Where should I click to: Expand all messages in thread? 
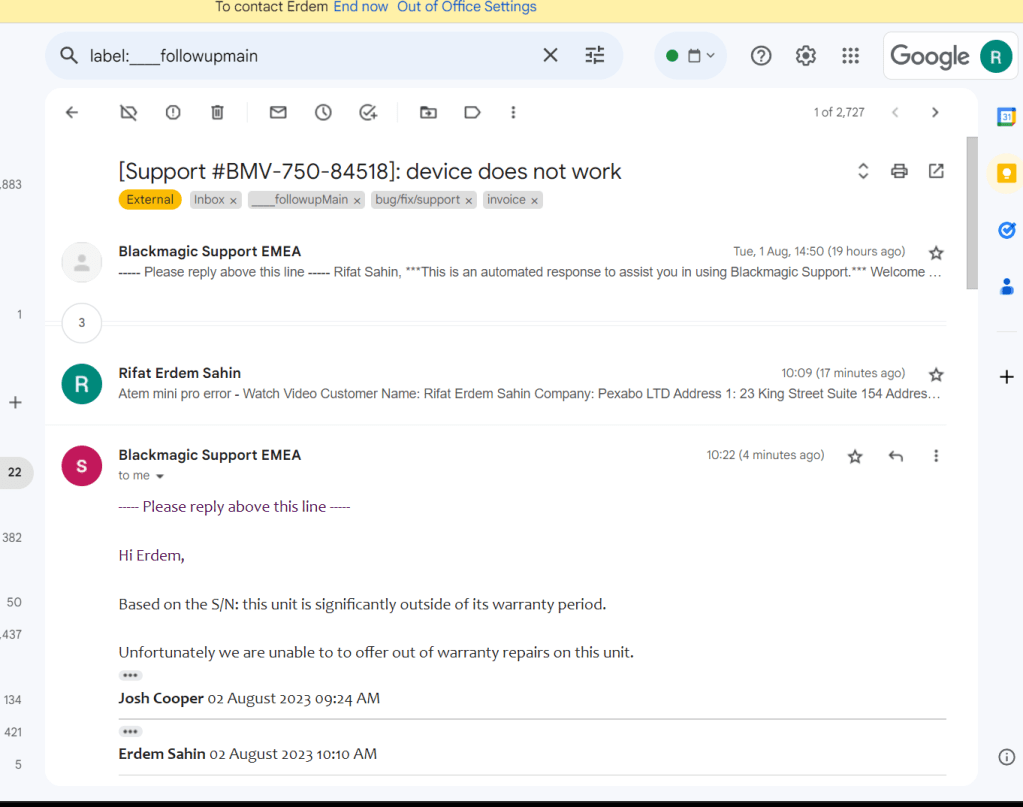(x=863, y=171)
